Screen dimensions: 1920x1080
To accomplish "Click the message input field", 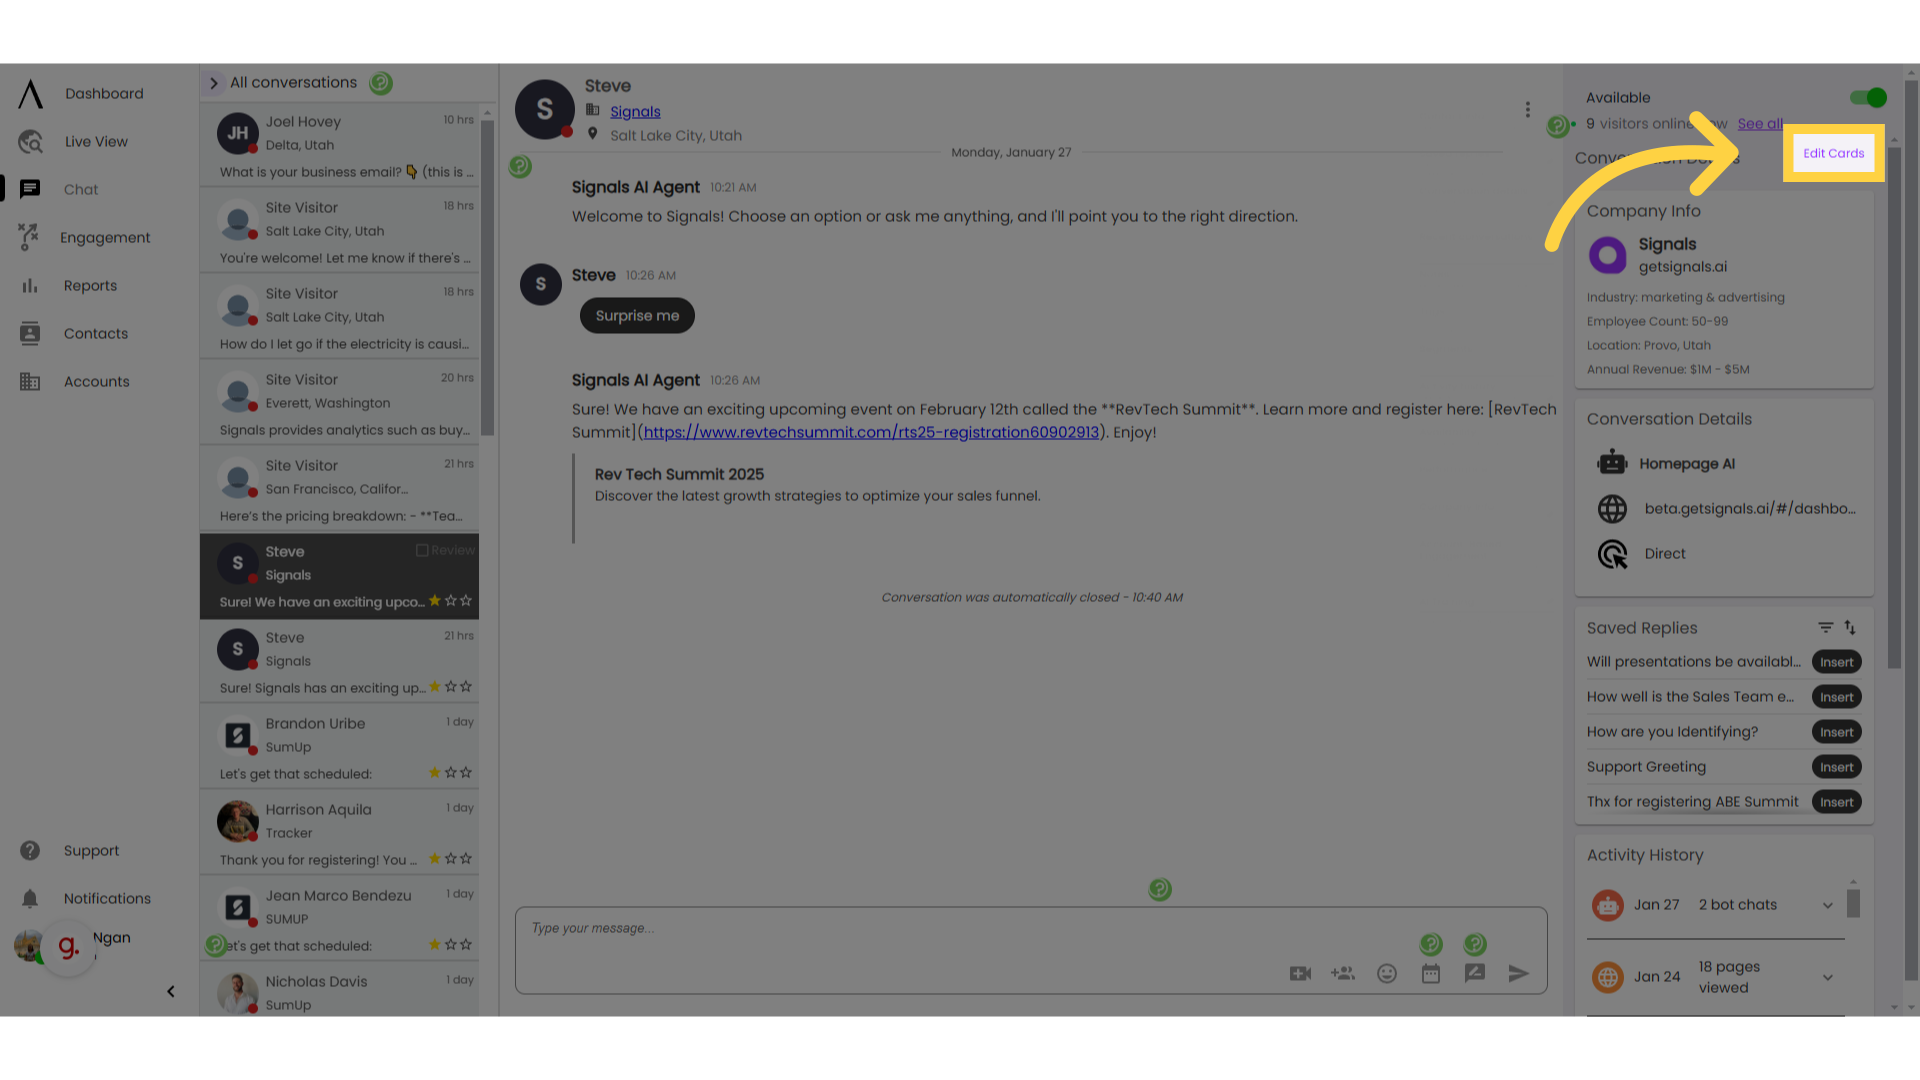I will point(1033,927).
